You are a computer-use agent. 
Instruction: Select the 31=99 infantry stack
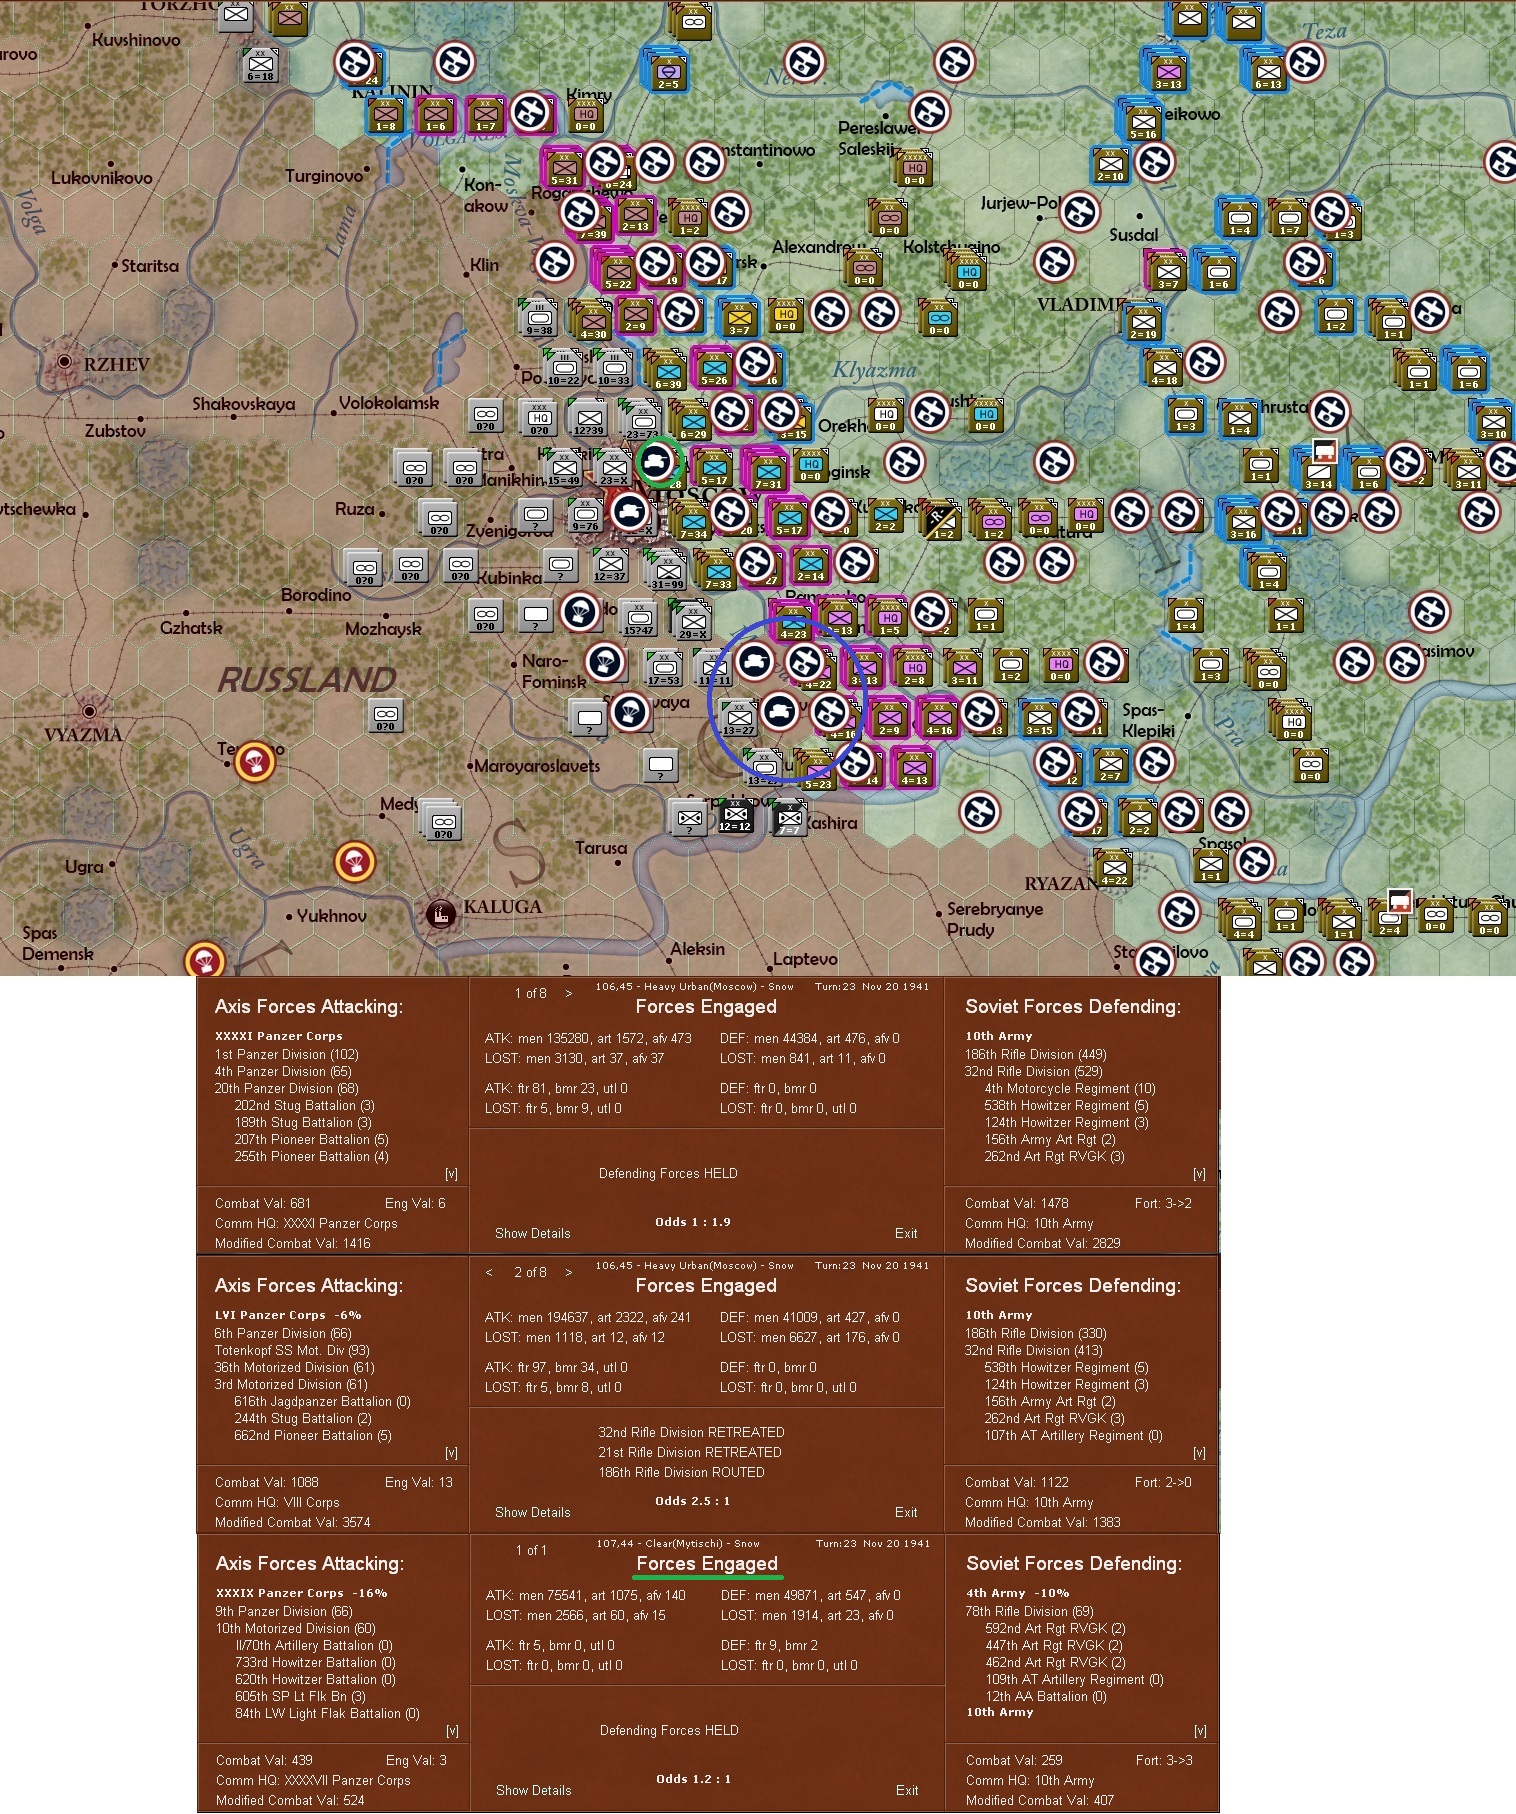click(x=666, y=571)
